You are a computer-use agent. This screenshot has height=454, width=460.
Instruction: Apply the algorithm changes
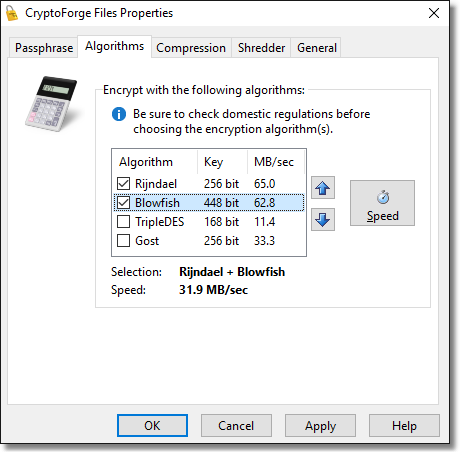pos(320,426)
